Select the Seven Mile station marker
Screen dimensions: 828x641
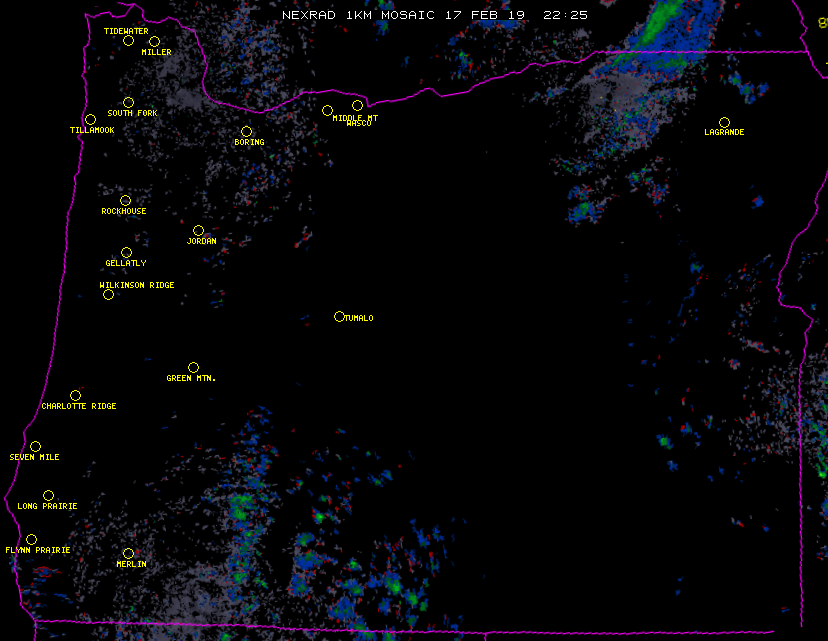pos(35,446)
